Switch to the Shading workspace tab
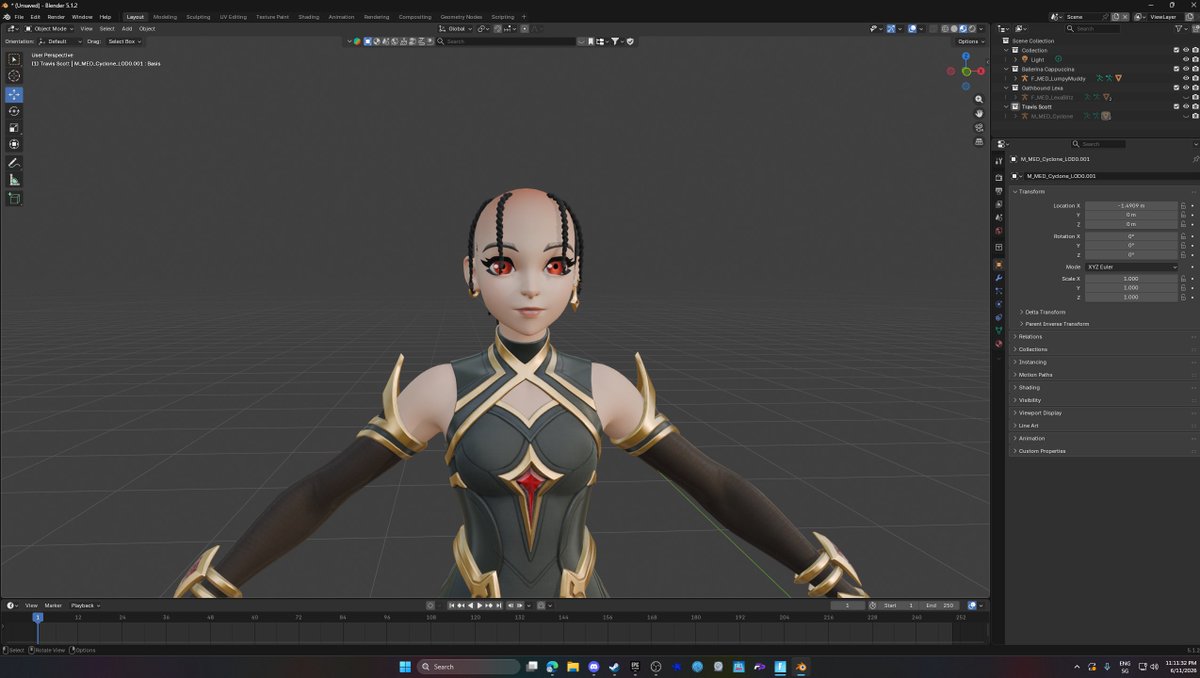This screenshot has width=1200, height=678. click(x=309, y=17)
